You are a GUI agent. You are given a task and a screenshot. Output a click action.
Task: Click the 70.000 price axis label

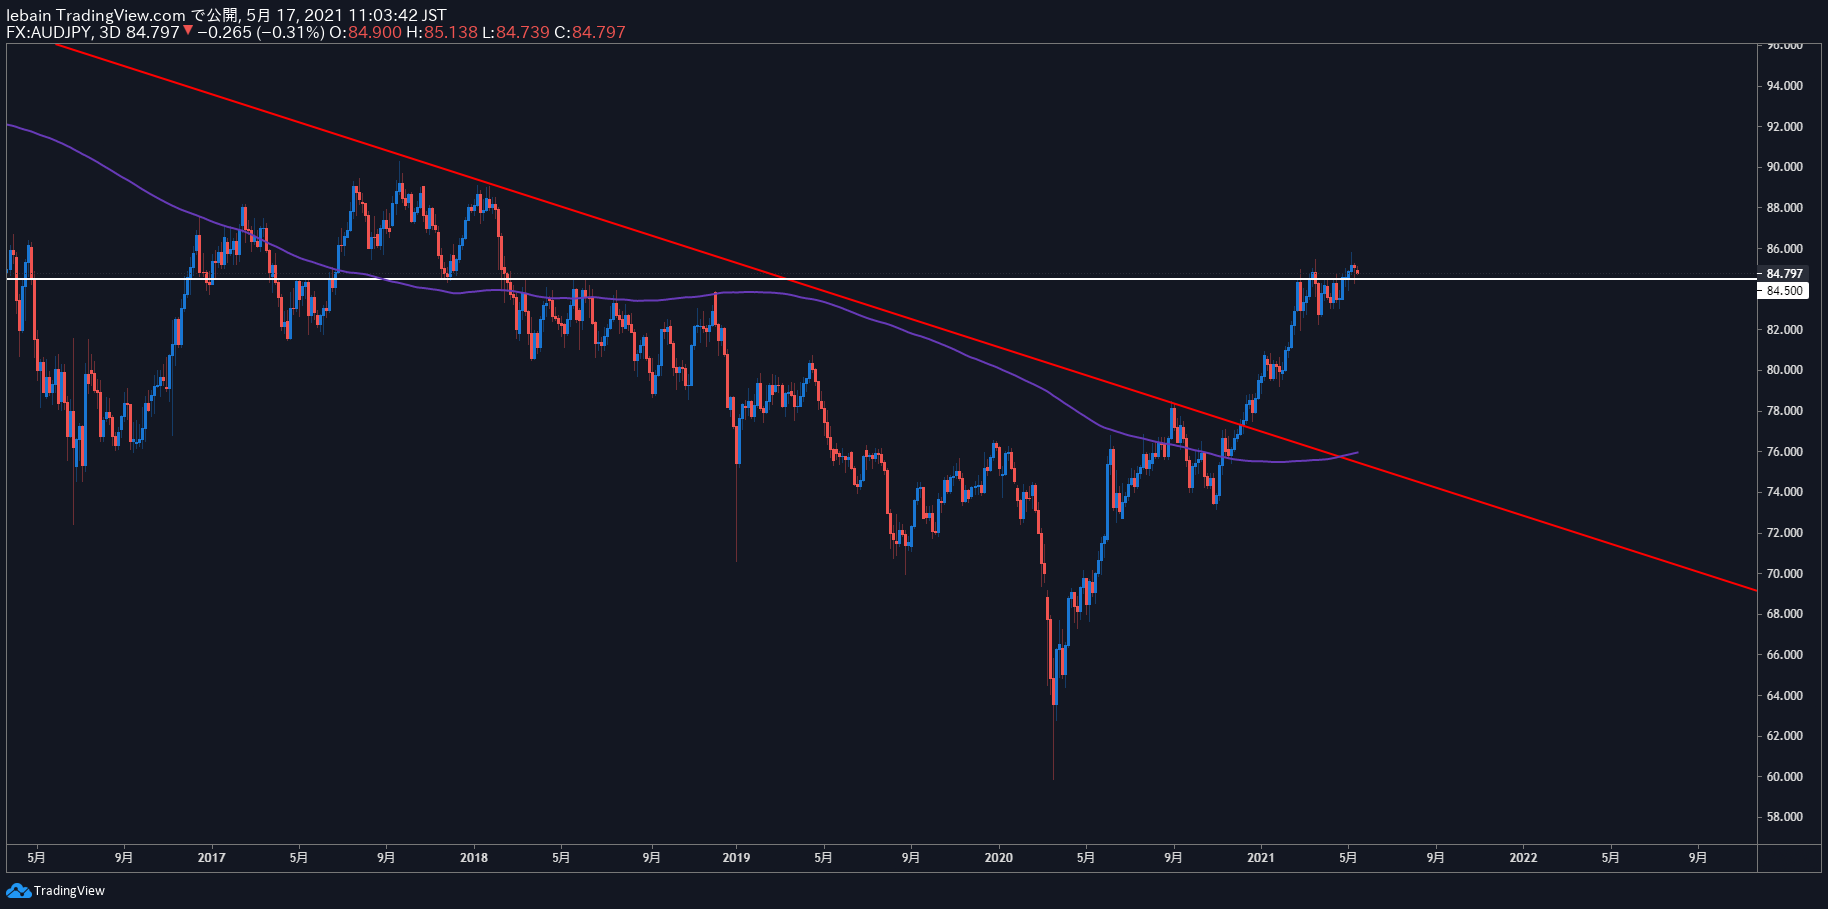coord(1785,574)
